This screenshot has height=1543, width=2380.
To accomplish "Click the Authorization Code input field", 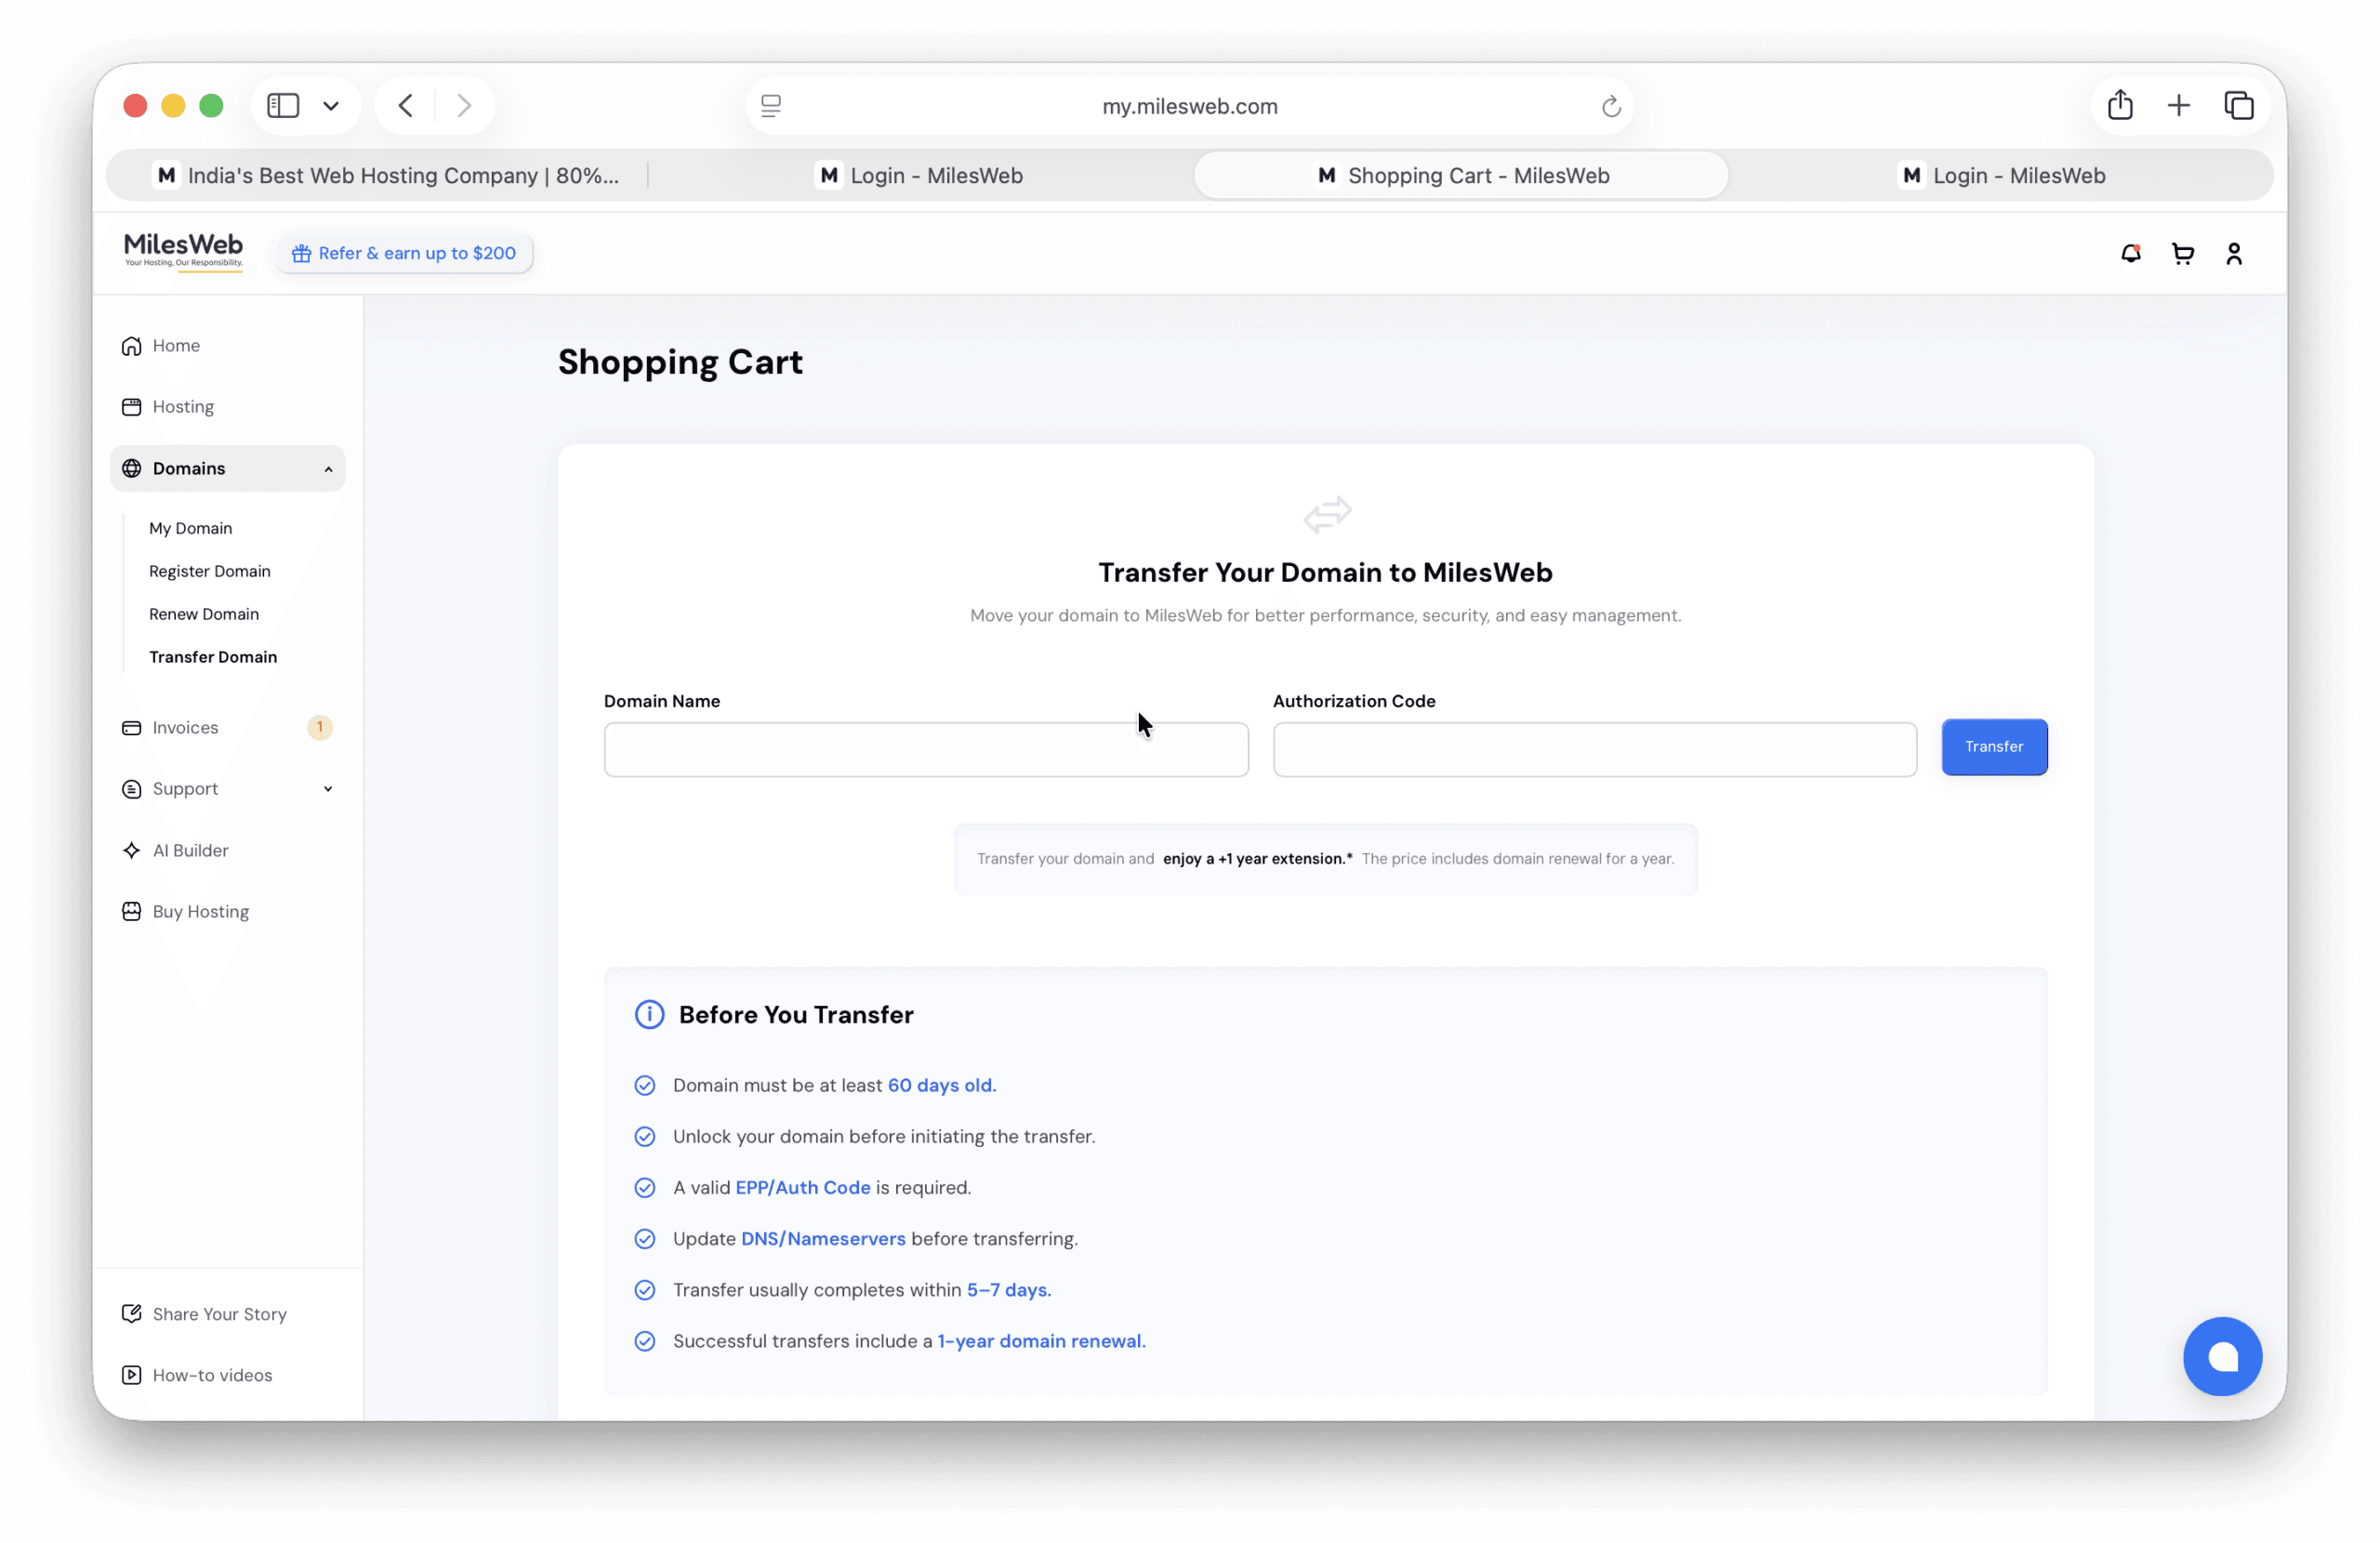I will pyautogui.click(x=1595, y=750).
